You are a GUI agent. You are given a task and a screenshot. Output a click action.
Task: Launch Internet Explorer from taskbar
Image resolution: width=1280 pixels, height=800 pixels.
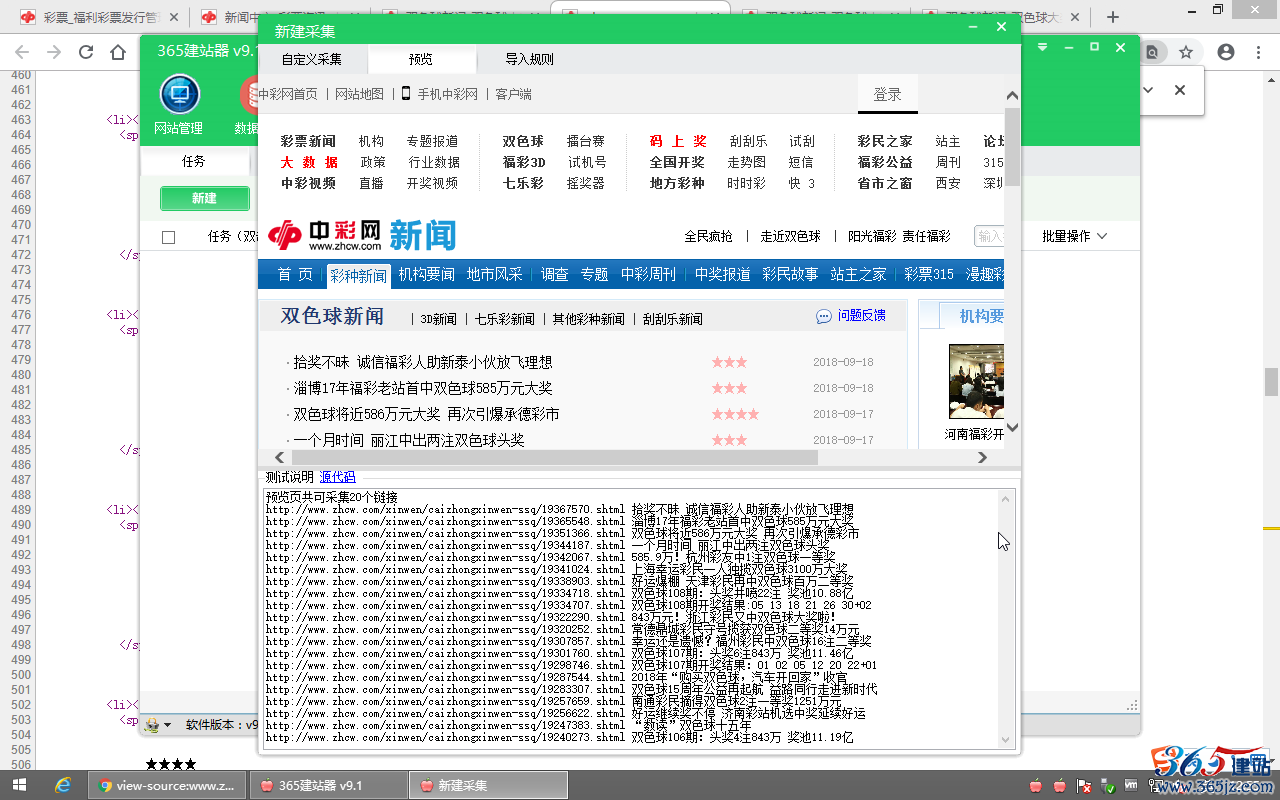click(63, 785)
